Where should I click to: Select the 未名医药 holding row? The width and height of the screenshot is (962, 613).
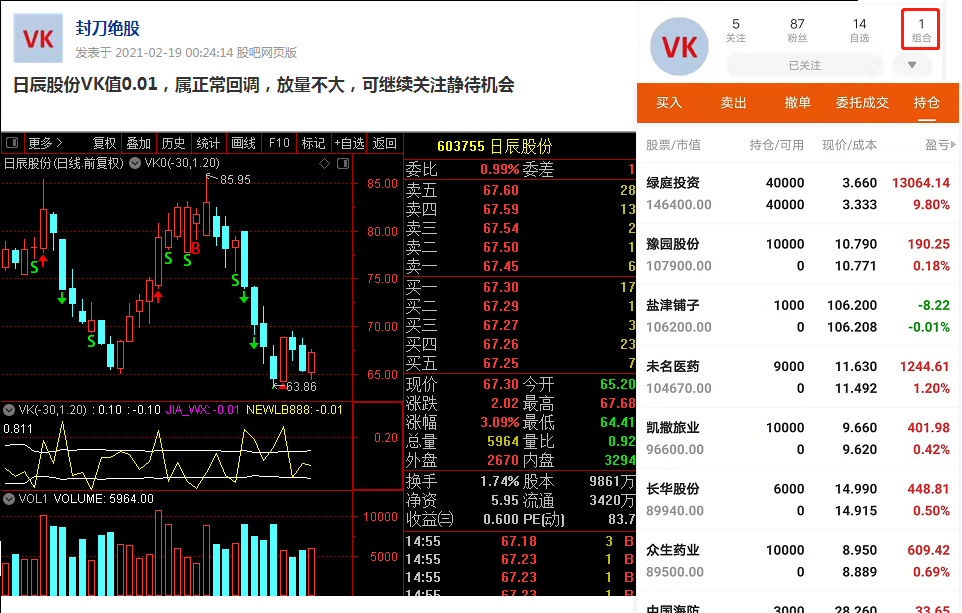(798, 377)
